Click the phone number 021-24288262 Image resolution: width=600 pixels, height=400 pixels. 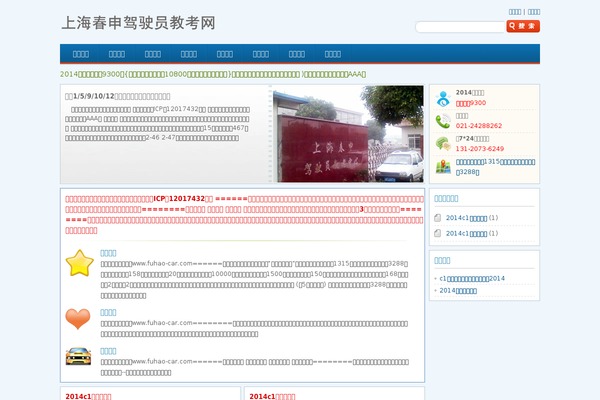(479, 126)
